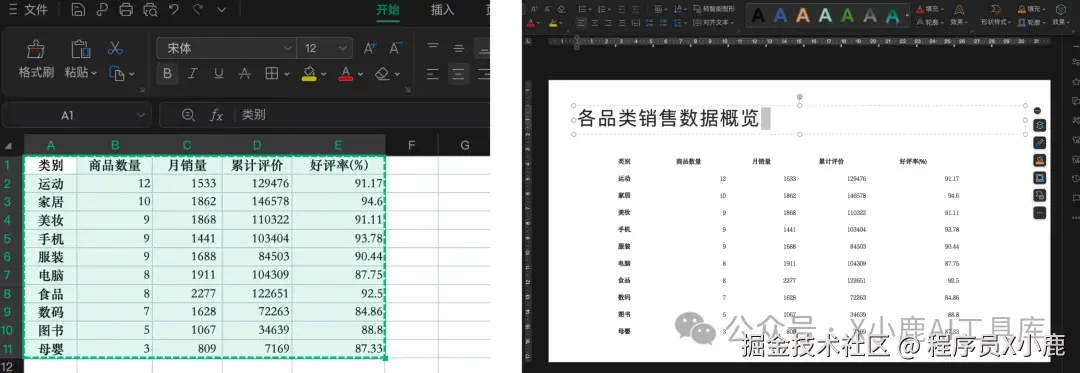Select the 格式刷 format painter
Viewport: 1080px width, 373px height.
[36, 59]
